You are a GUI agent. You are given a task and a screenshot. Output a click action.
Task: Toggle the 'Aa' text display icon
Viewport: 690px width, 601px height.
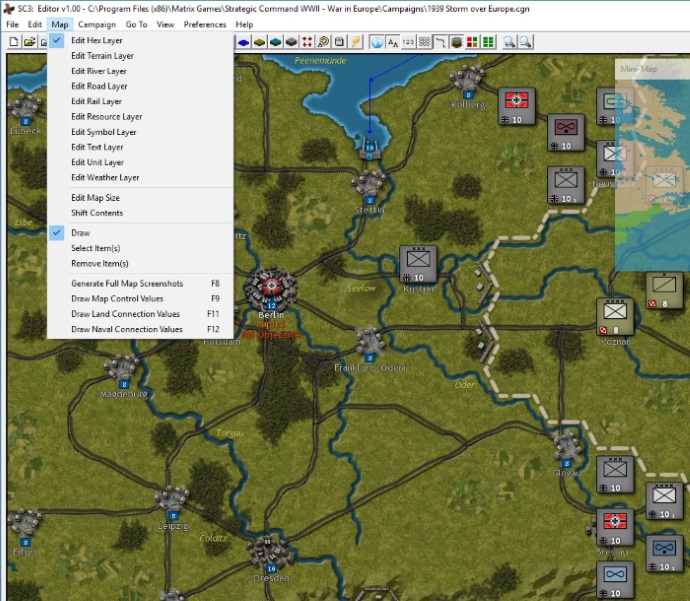(393, 42)
